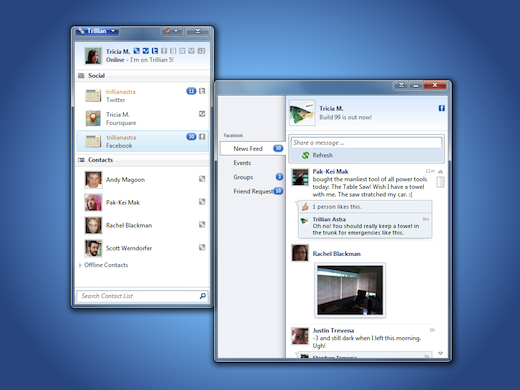Screen dimensions: 520x390
Task: Click the Foursquare map pin icon
Action: [x=93, y=118]
